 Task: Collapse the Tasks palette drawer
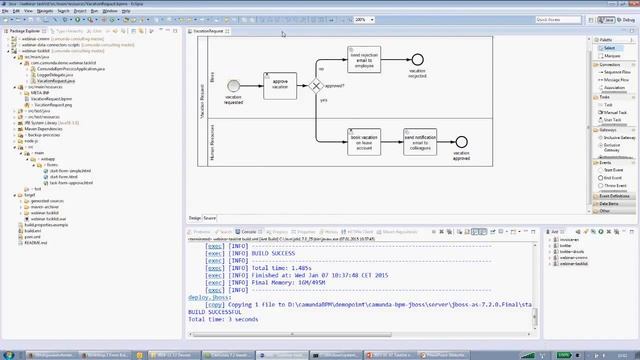coord(613,97)
